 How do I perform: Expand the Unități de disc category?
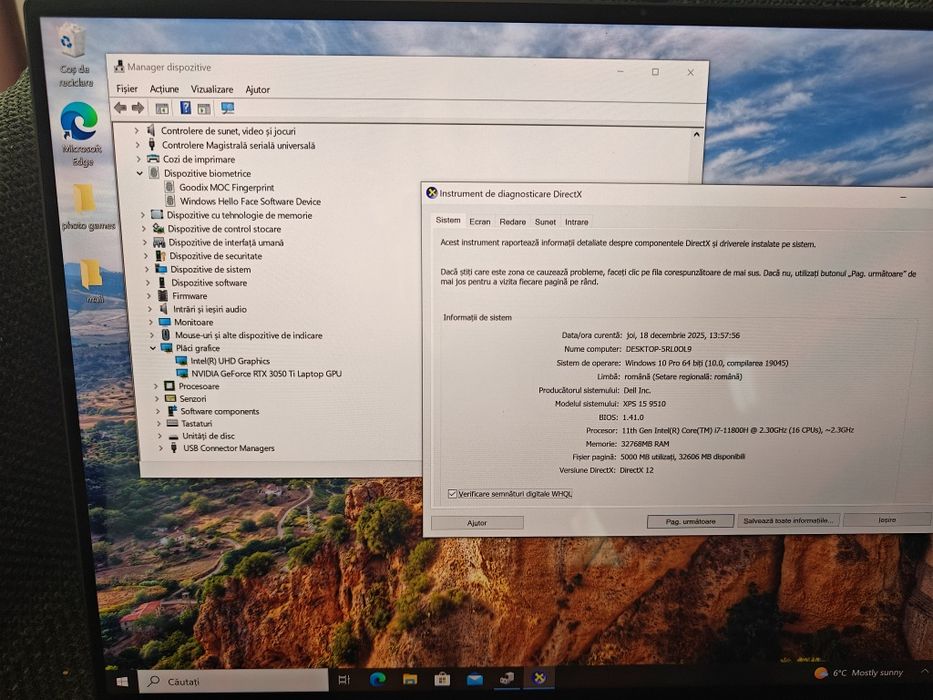click(159, 436)
